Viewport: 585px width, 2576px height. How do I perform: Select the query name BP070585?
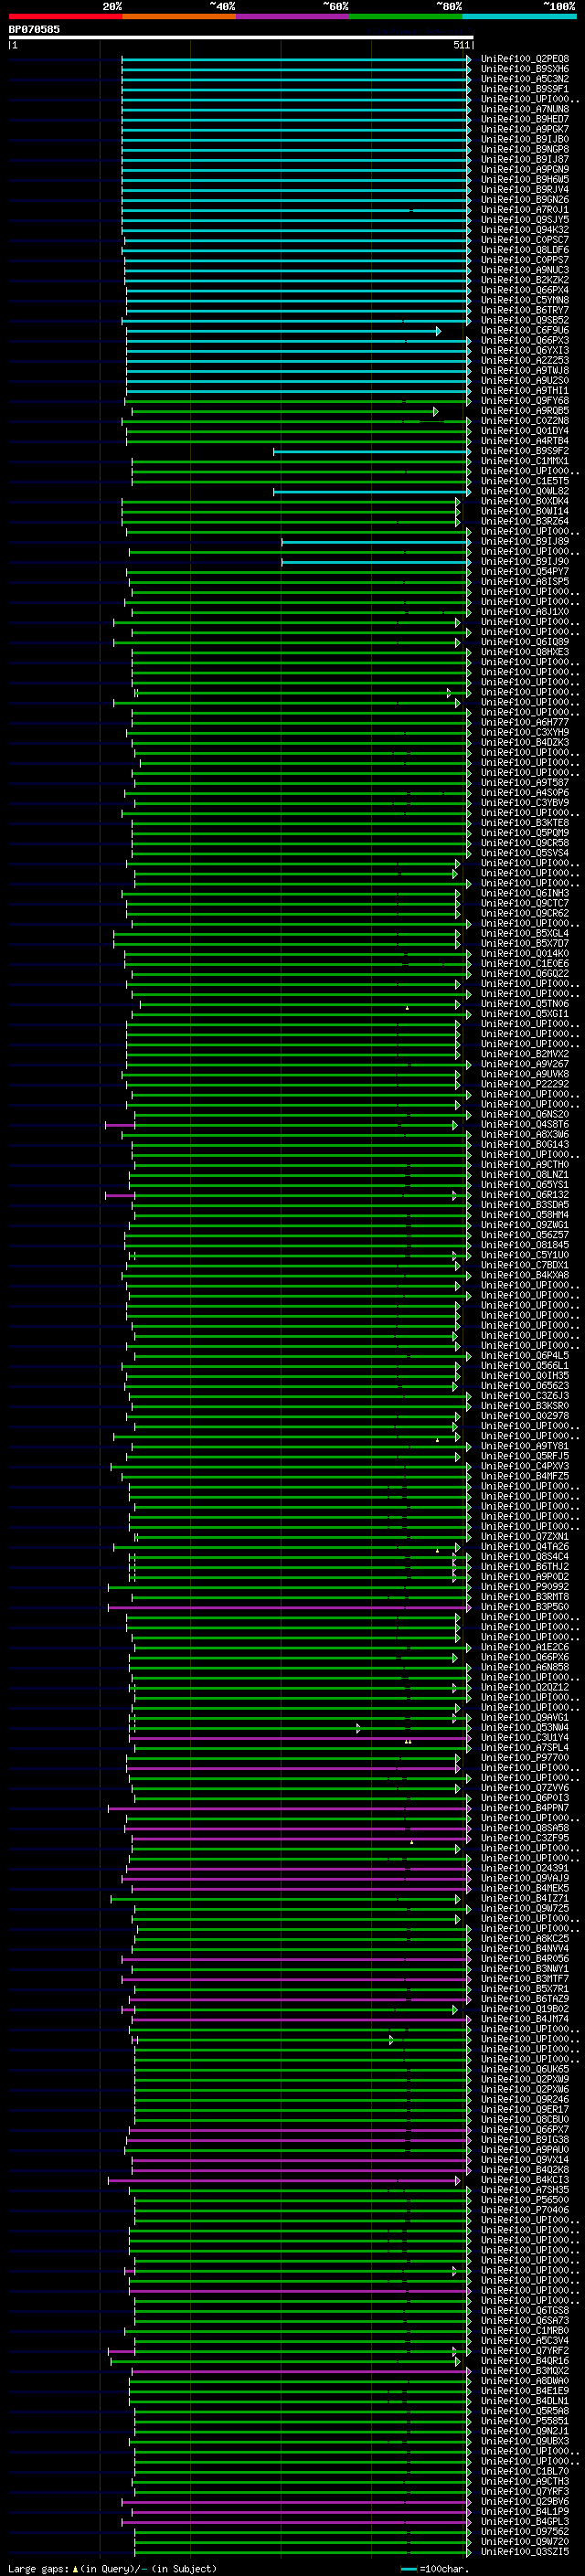[34, 30]
